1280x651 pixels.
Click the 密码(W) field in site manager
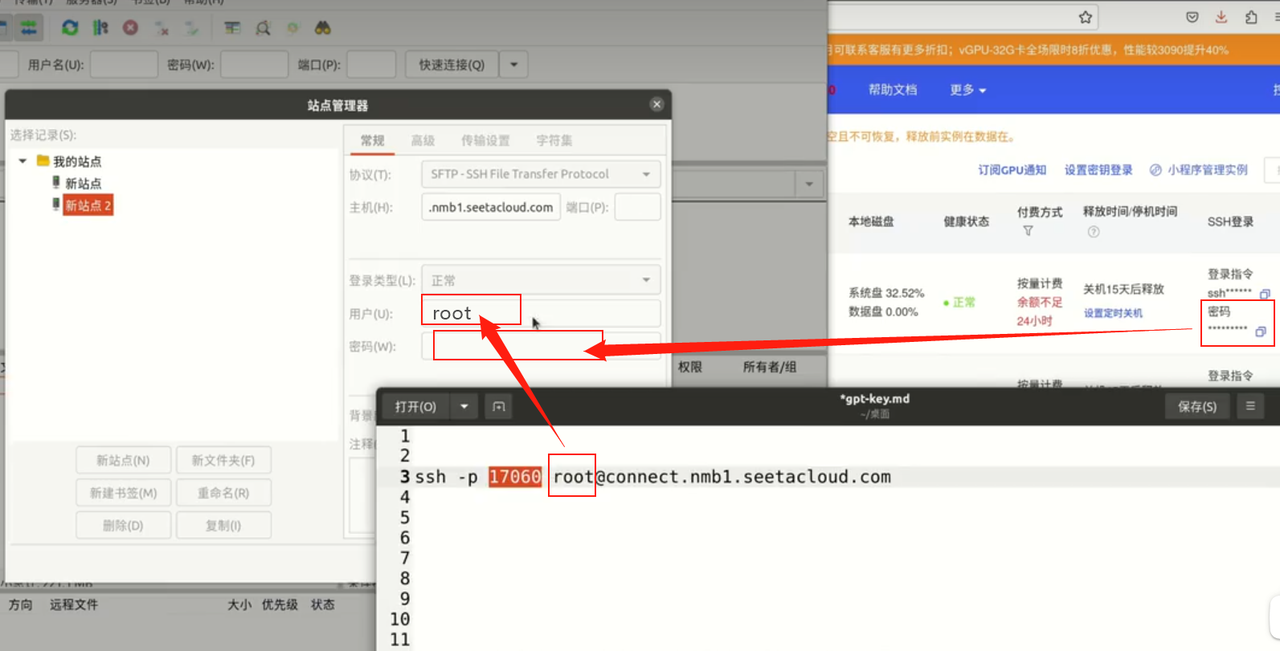(x=541, y=346)
